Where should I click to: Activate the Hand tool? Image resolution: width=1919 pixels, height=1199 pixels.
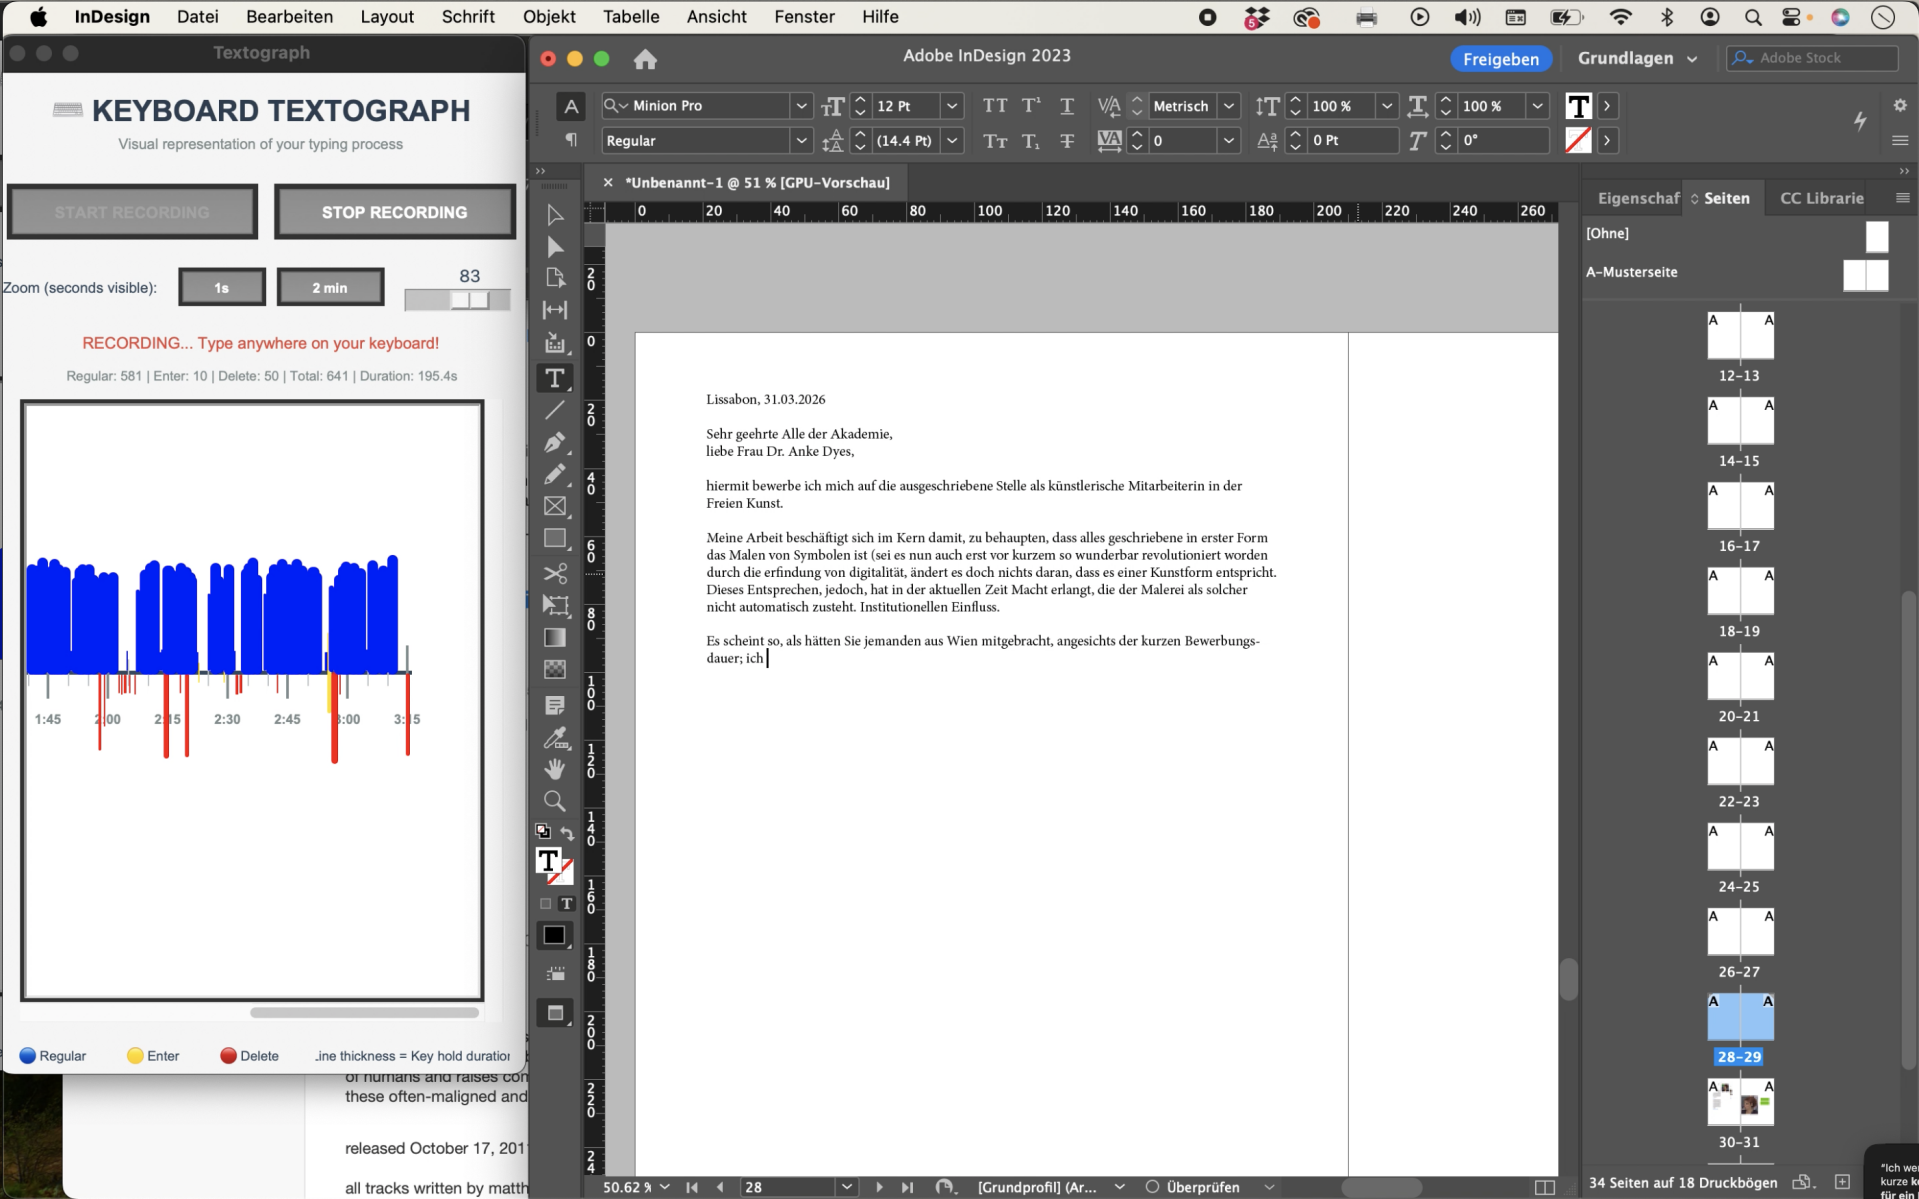555,768
